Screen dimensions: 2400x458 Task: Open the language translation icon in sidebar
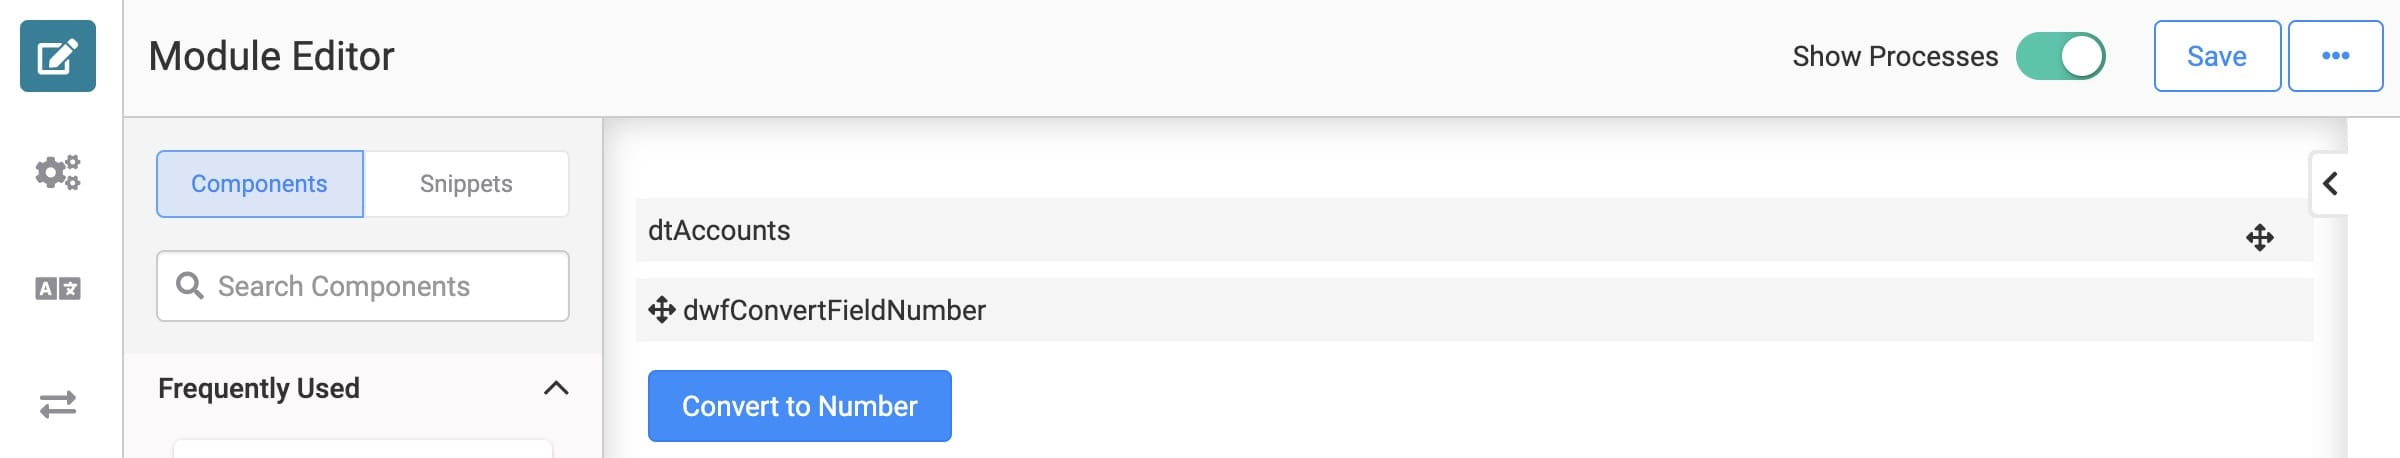(x=58, y=289)
